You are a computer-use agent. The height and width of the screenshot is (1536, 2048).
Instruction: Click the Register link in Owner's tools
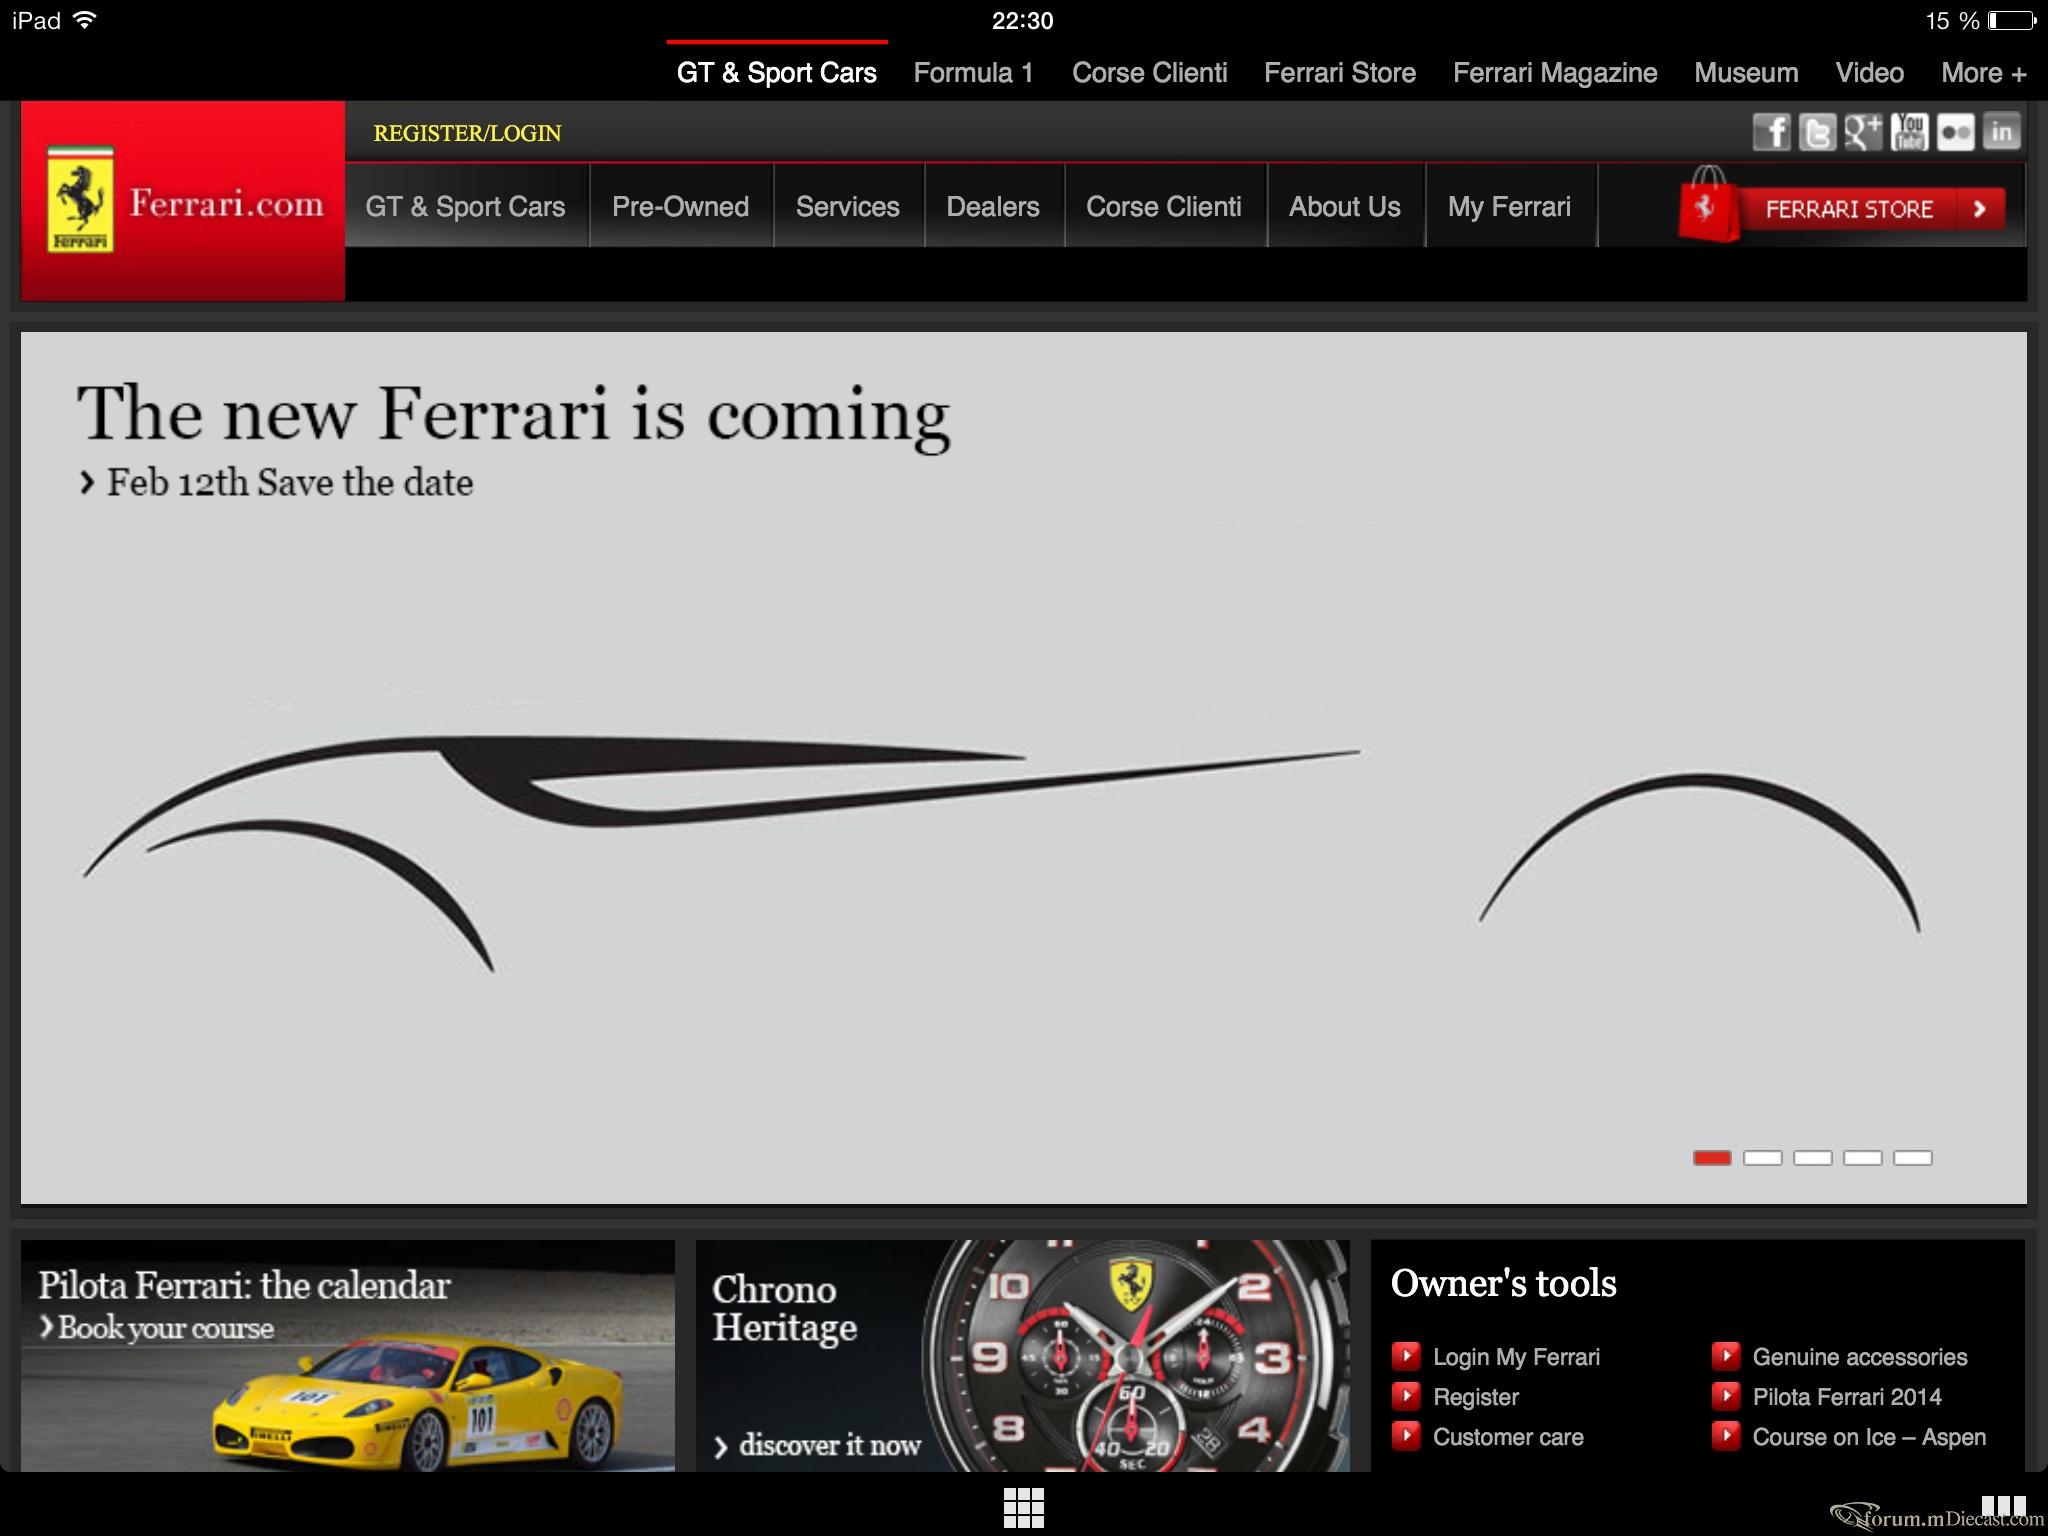[1475, 1397]
